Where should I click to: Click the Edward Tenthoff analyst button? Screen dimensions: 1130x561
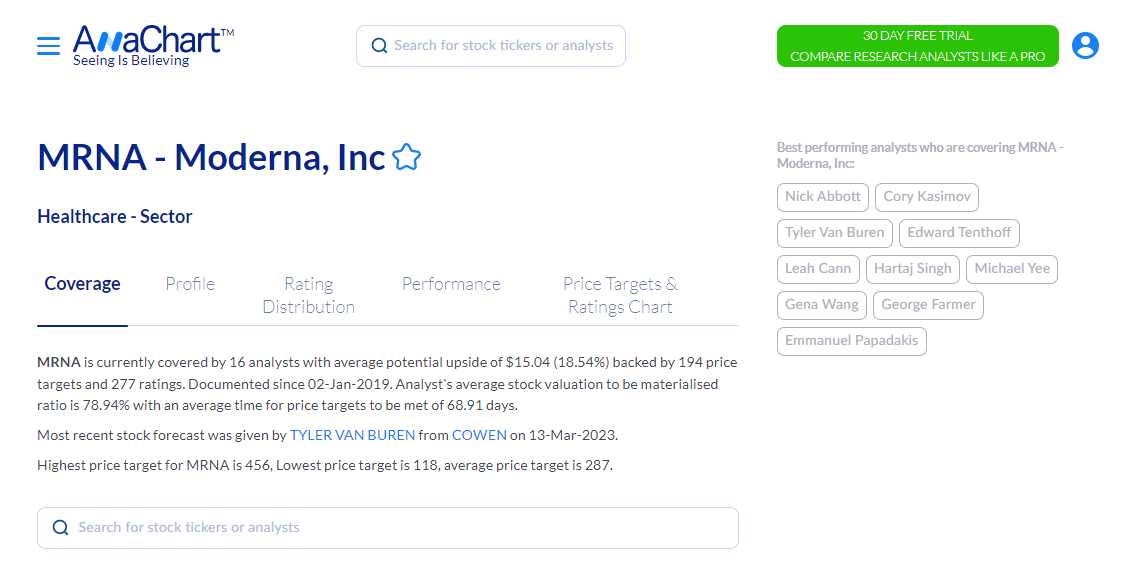[959, 233]
